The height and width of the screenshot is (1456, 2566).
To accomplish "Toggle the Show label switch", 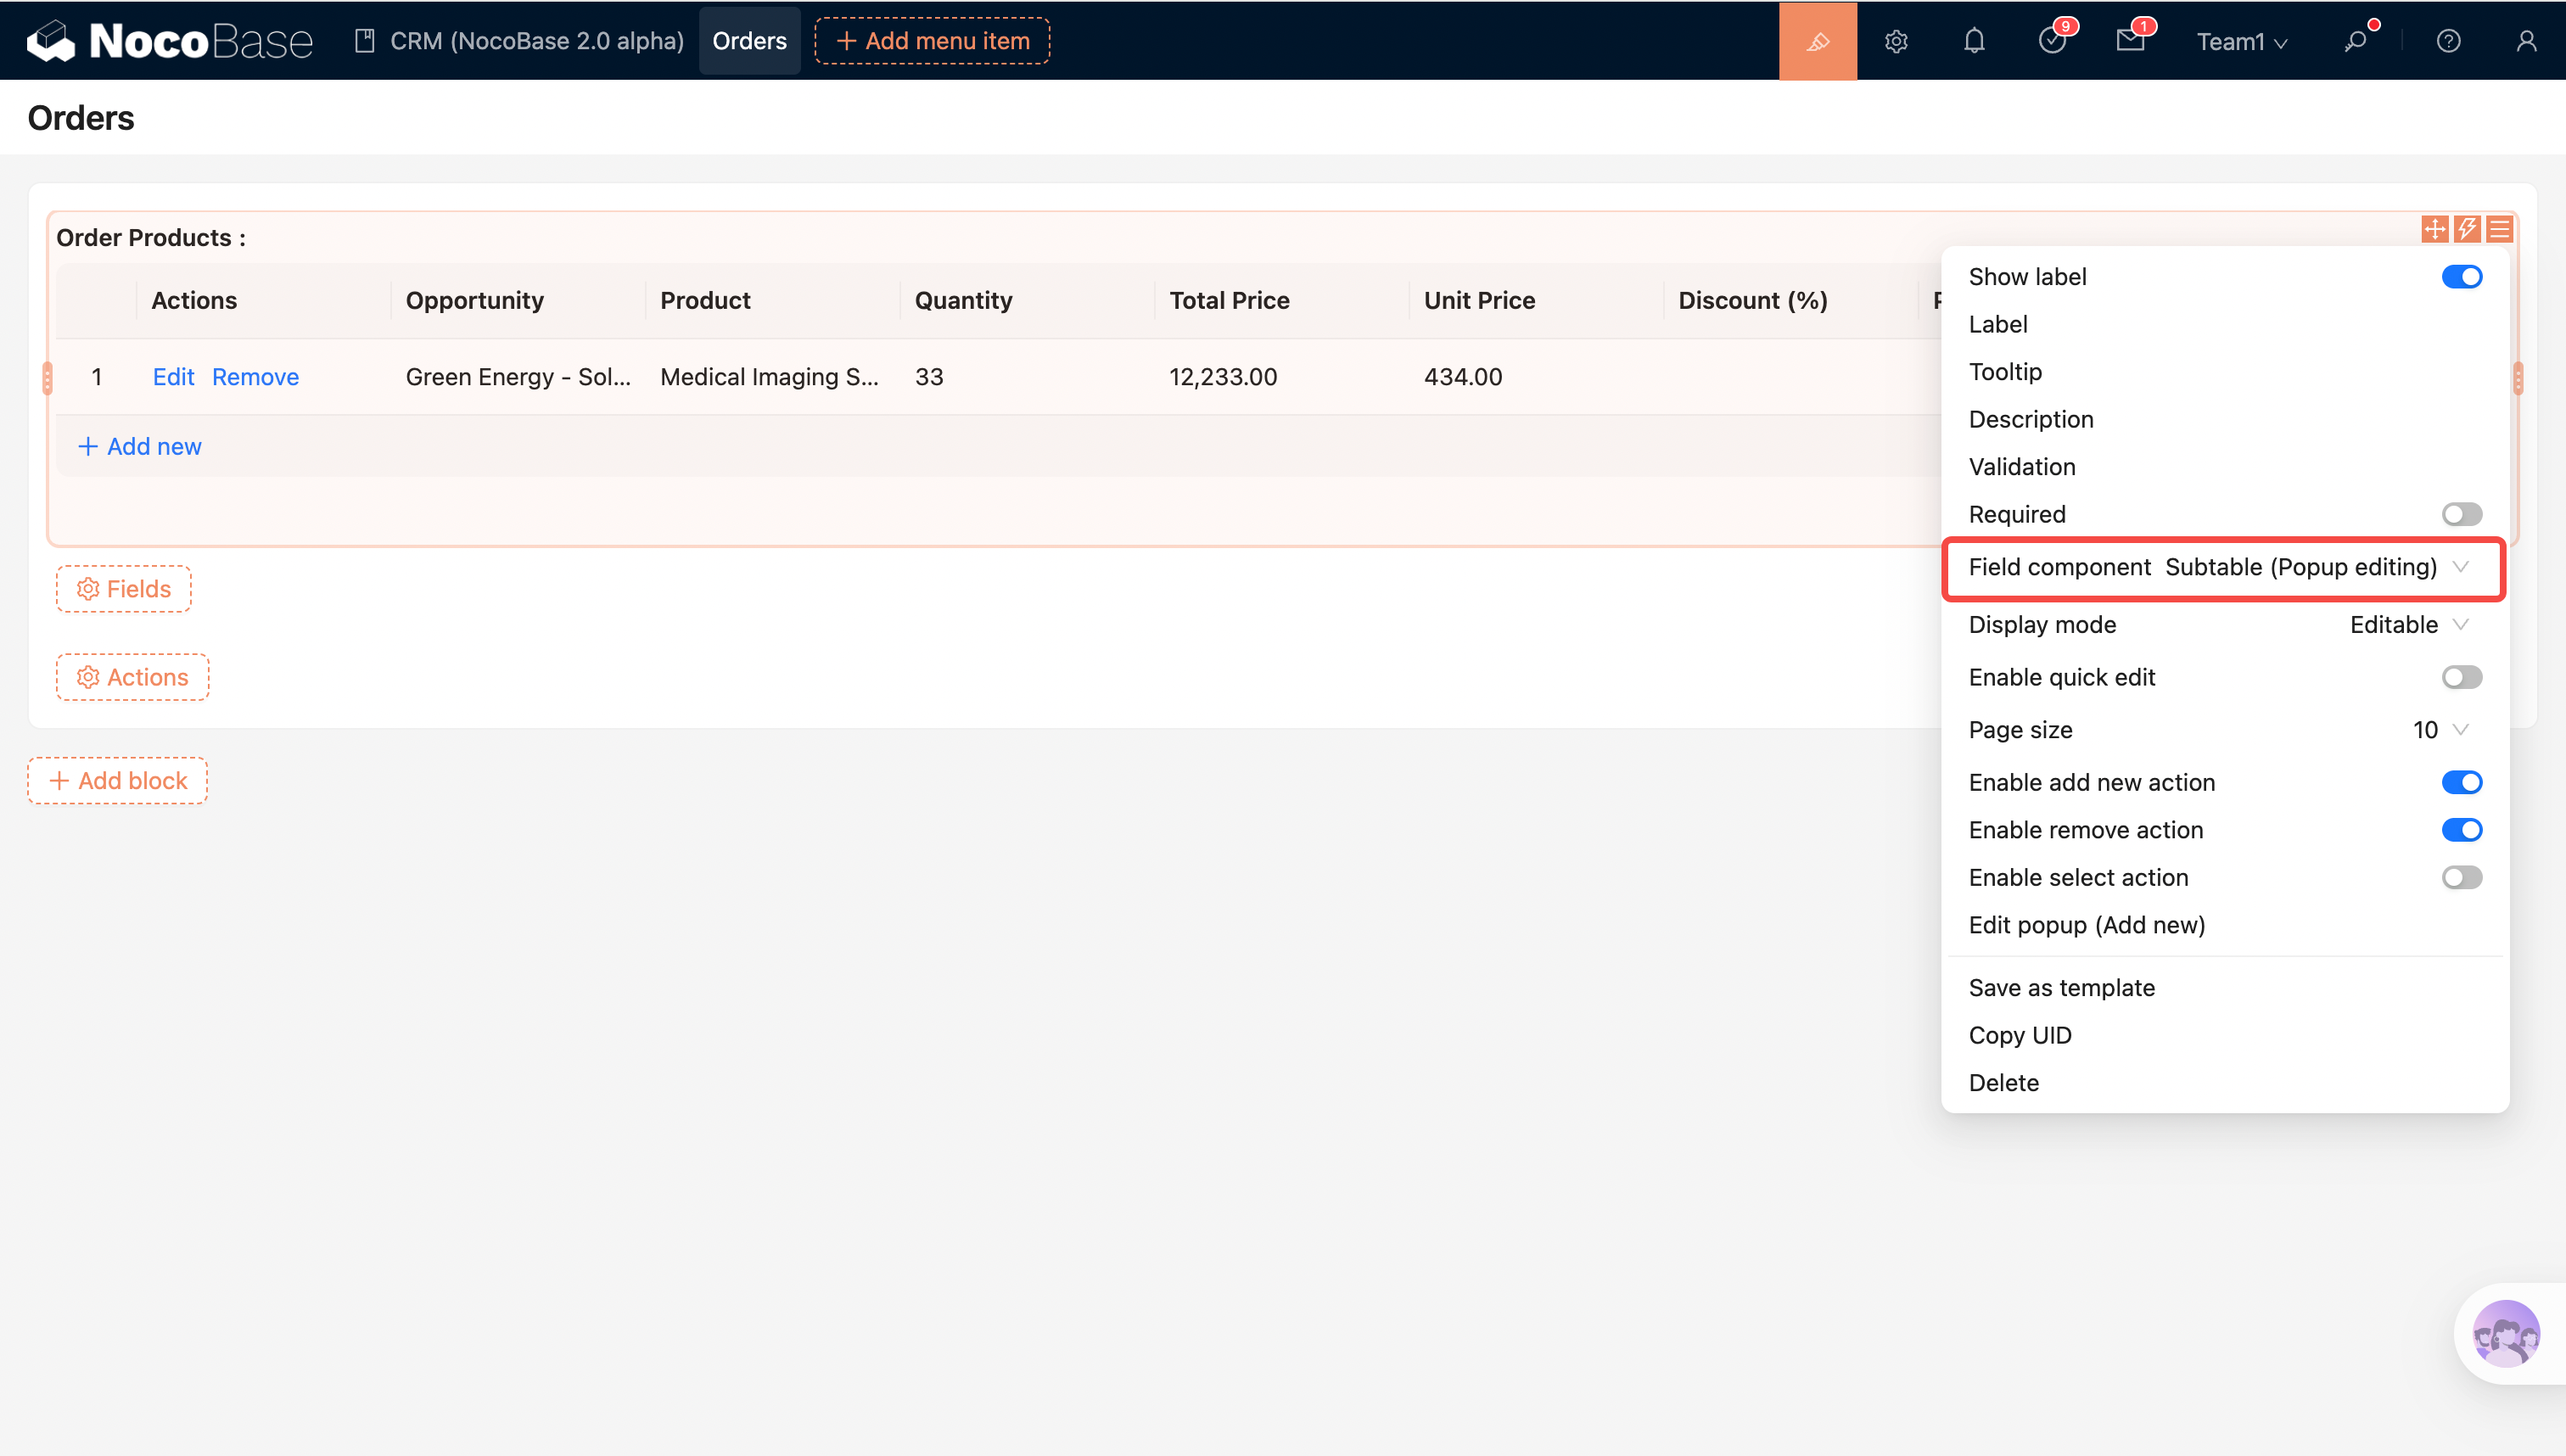I will [x=2461, y=277].
